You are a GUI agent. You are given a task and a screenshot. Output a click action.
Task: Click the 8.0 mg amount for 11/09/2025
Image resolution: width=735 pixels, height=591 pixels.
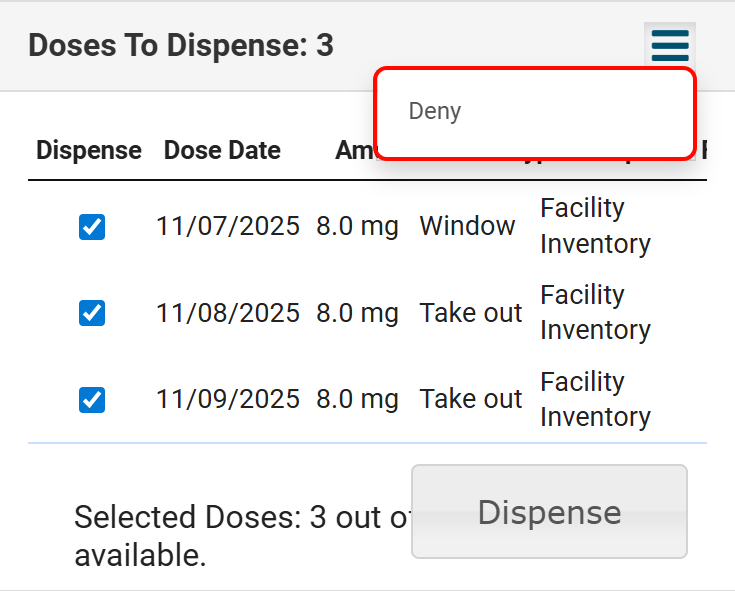(x=357, y=399)
